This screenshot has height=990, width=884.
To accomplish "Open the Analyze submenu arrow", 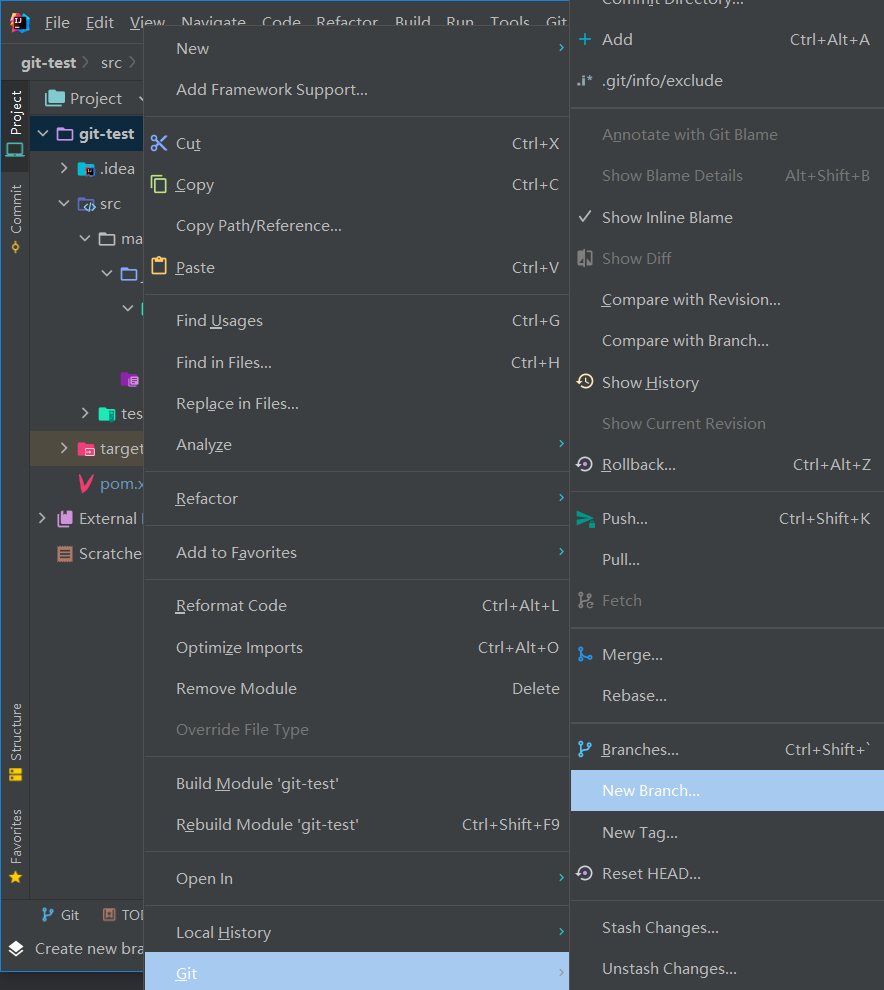I will 561,444.
